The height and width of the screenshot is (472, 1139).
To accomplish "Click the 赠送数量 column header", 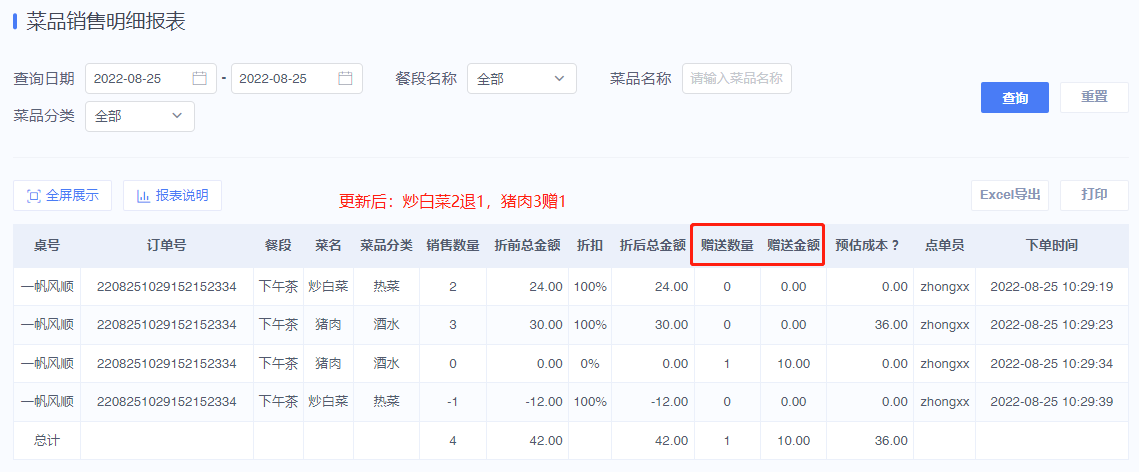I will 727,245.
